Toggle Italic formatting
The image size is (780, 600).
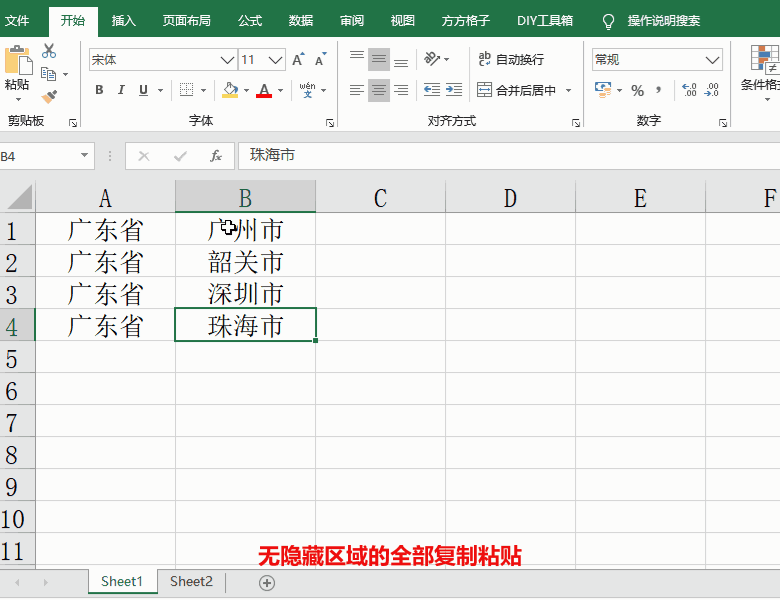click(x=121, y=90)
